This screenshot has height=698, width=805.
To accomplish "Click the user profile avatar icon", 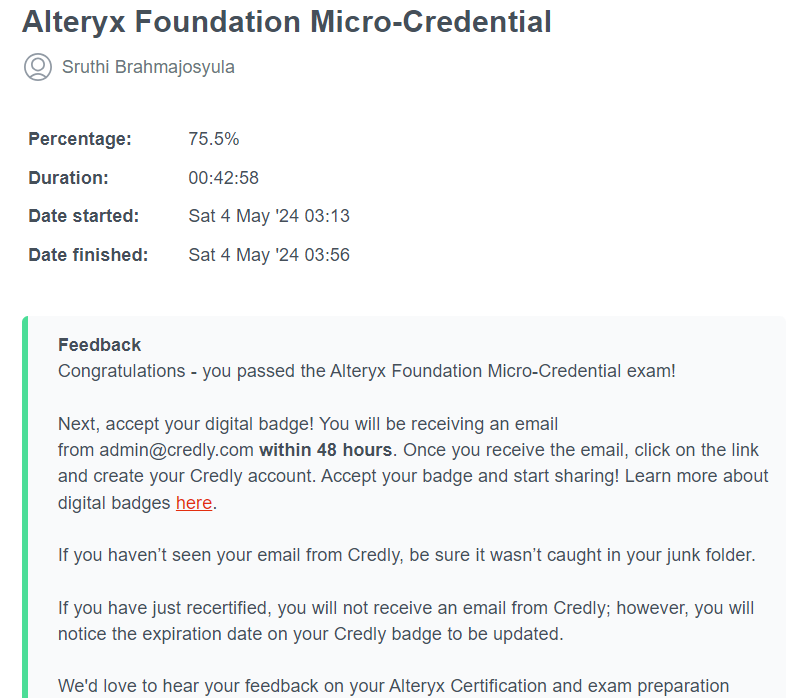I will [x=38, y=67].
